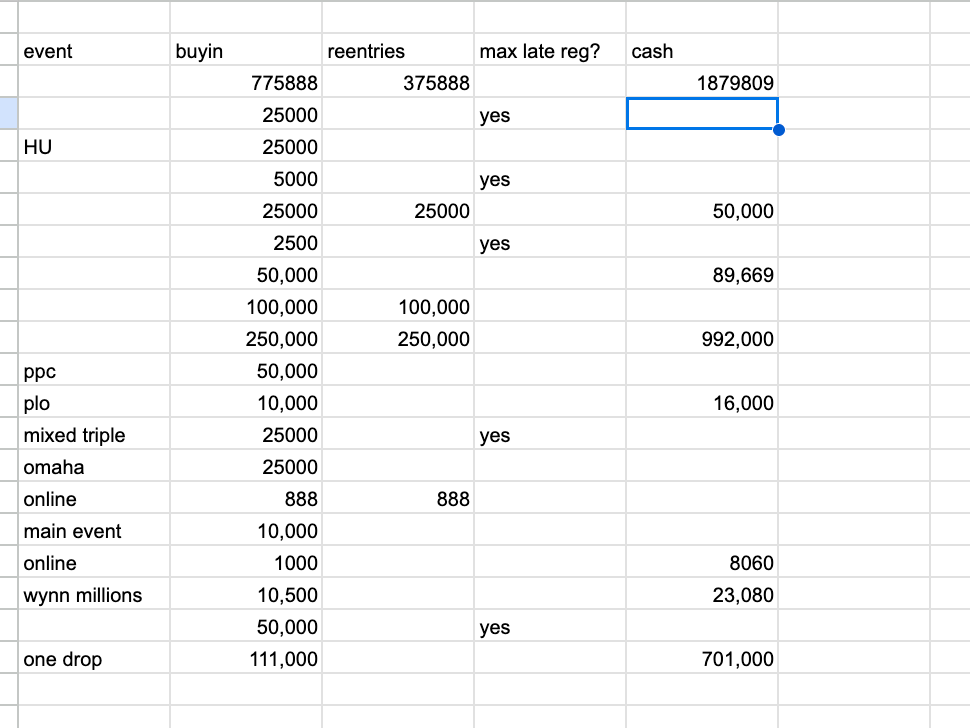The image size is (970, 728).
Task: Select the 888 reentries cell
Action: pyautogui.click(x=398, y=498)
